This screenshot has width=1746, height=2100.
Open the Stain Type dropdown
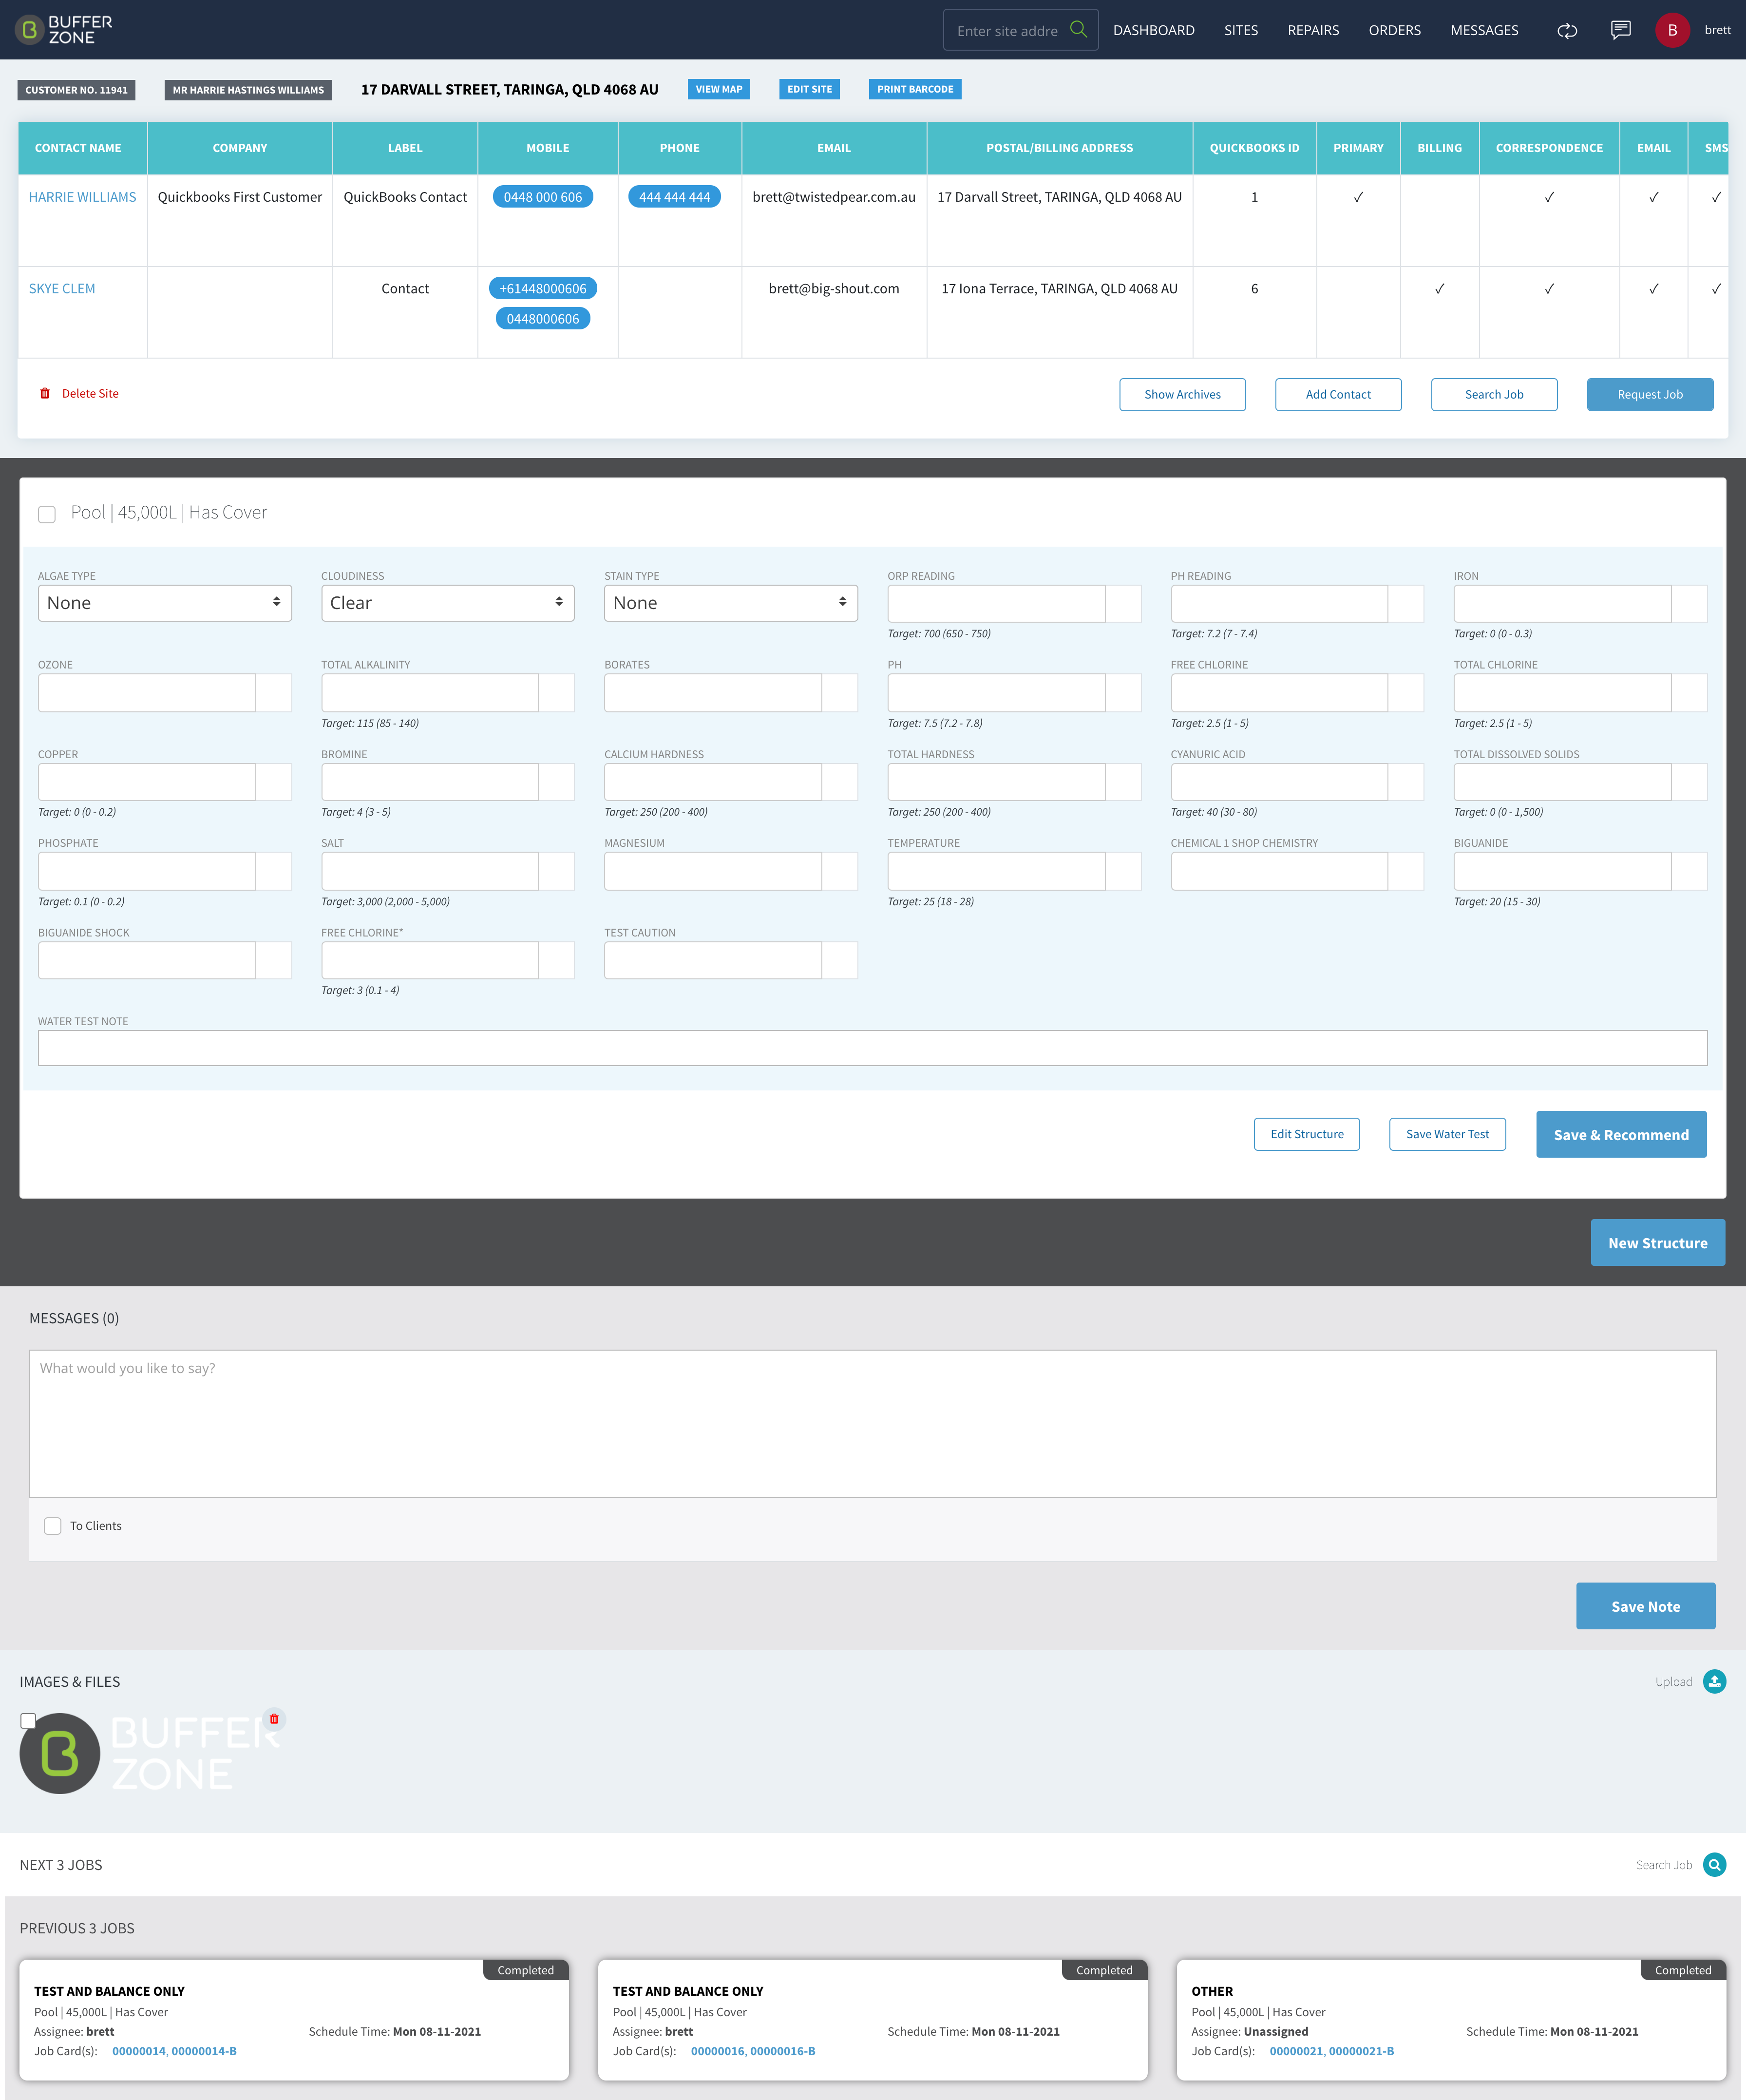tap(731, 603)
